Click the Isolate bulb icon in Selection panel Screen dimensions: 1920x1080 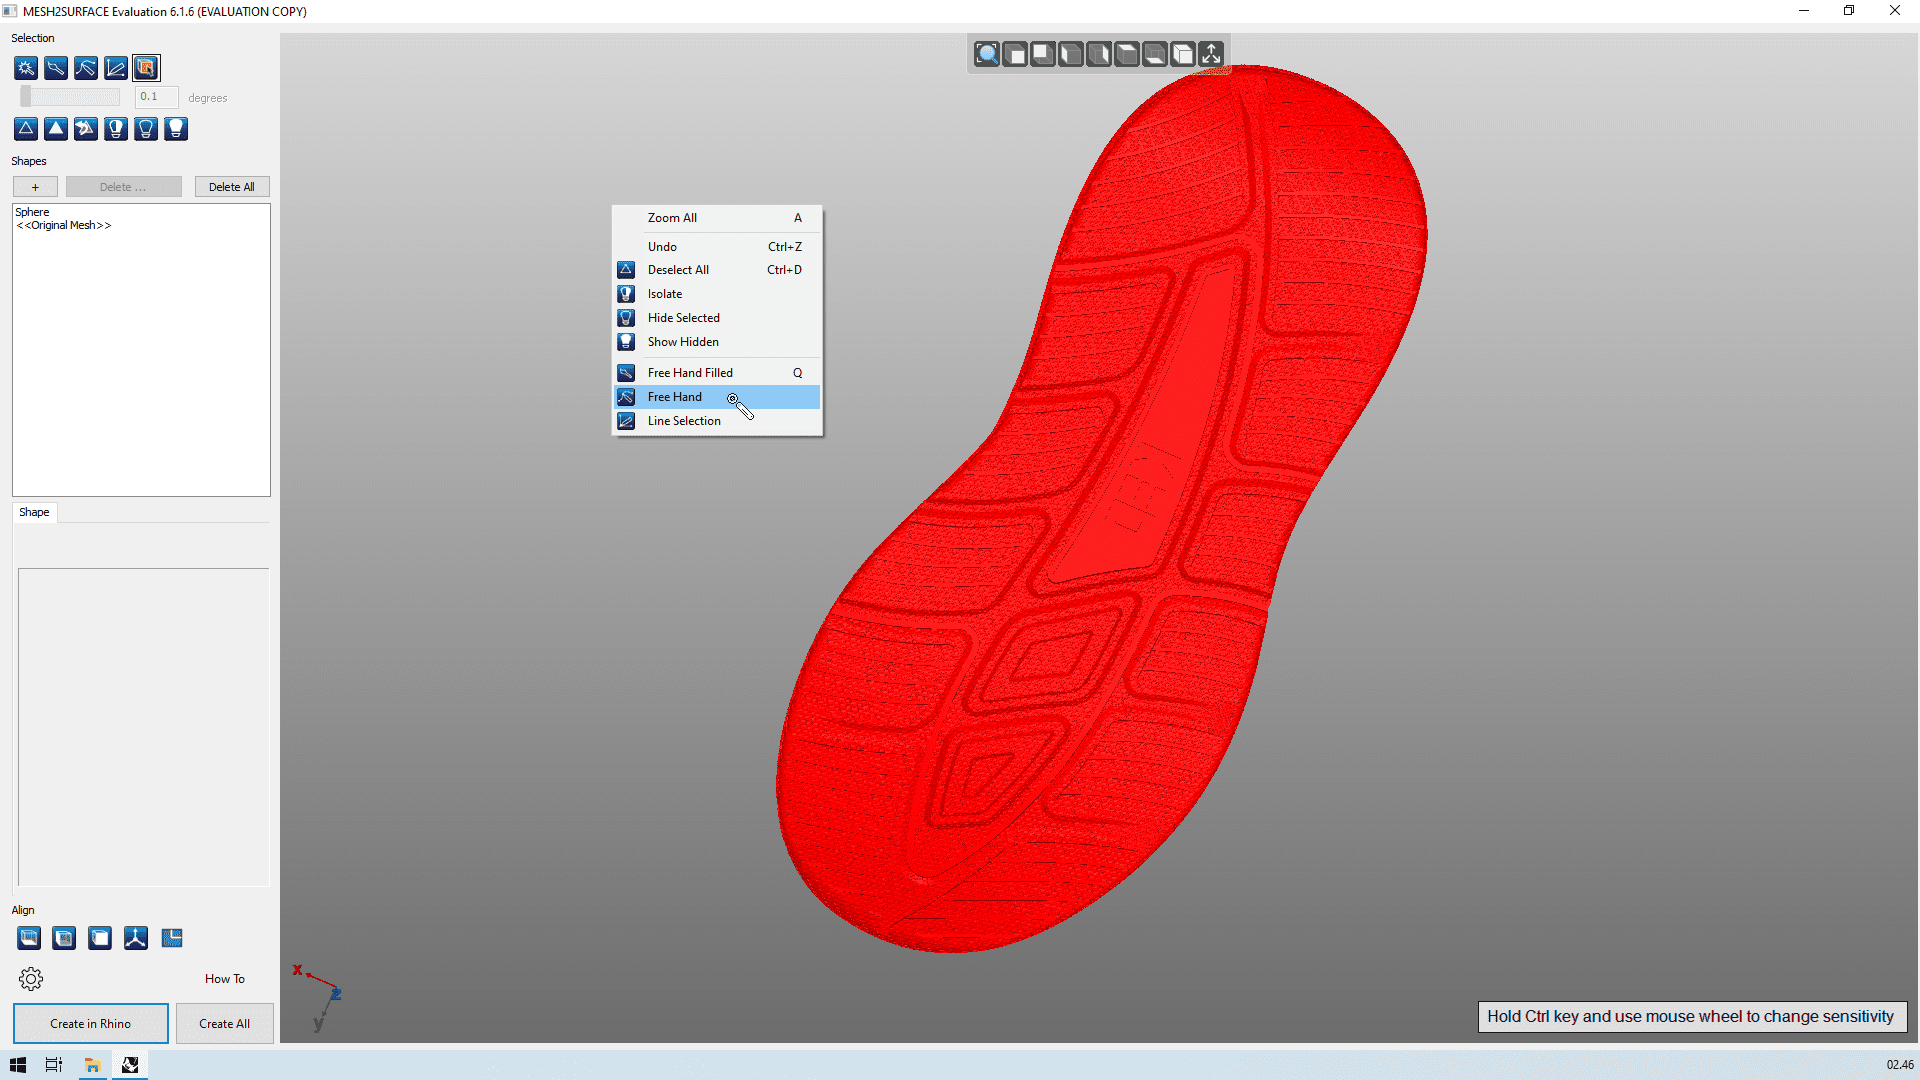115,129
